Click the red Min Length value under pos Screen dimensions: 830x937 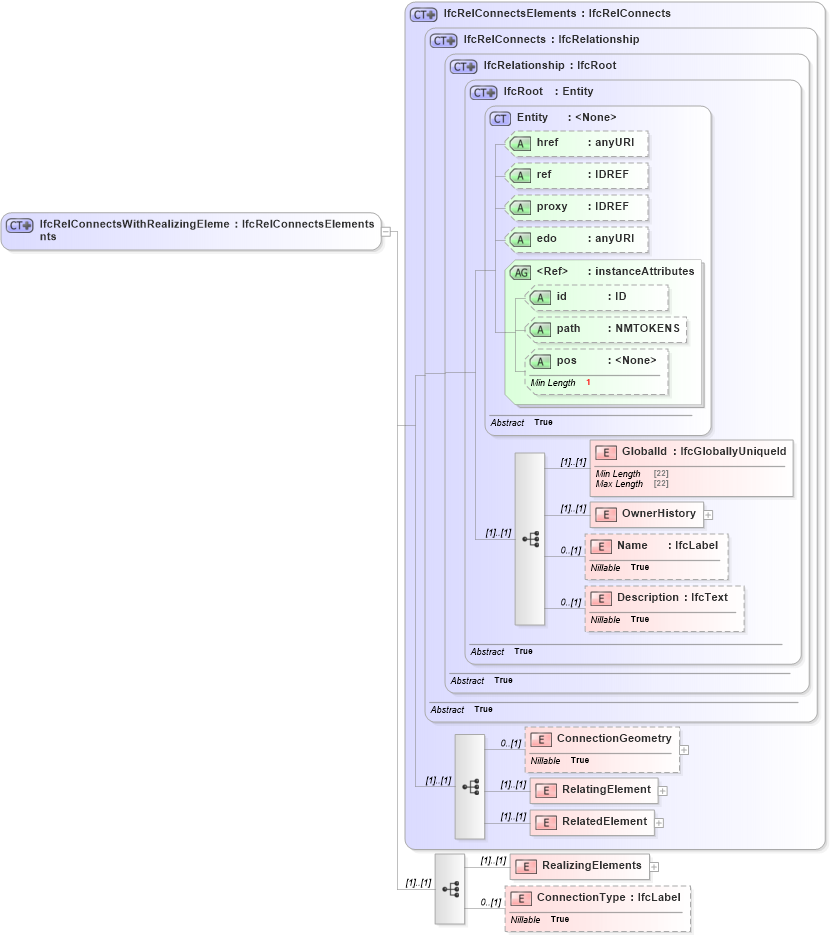click(x=587, y=382)
